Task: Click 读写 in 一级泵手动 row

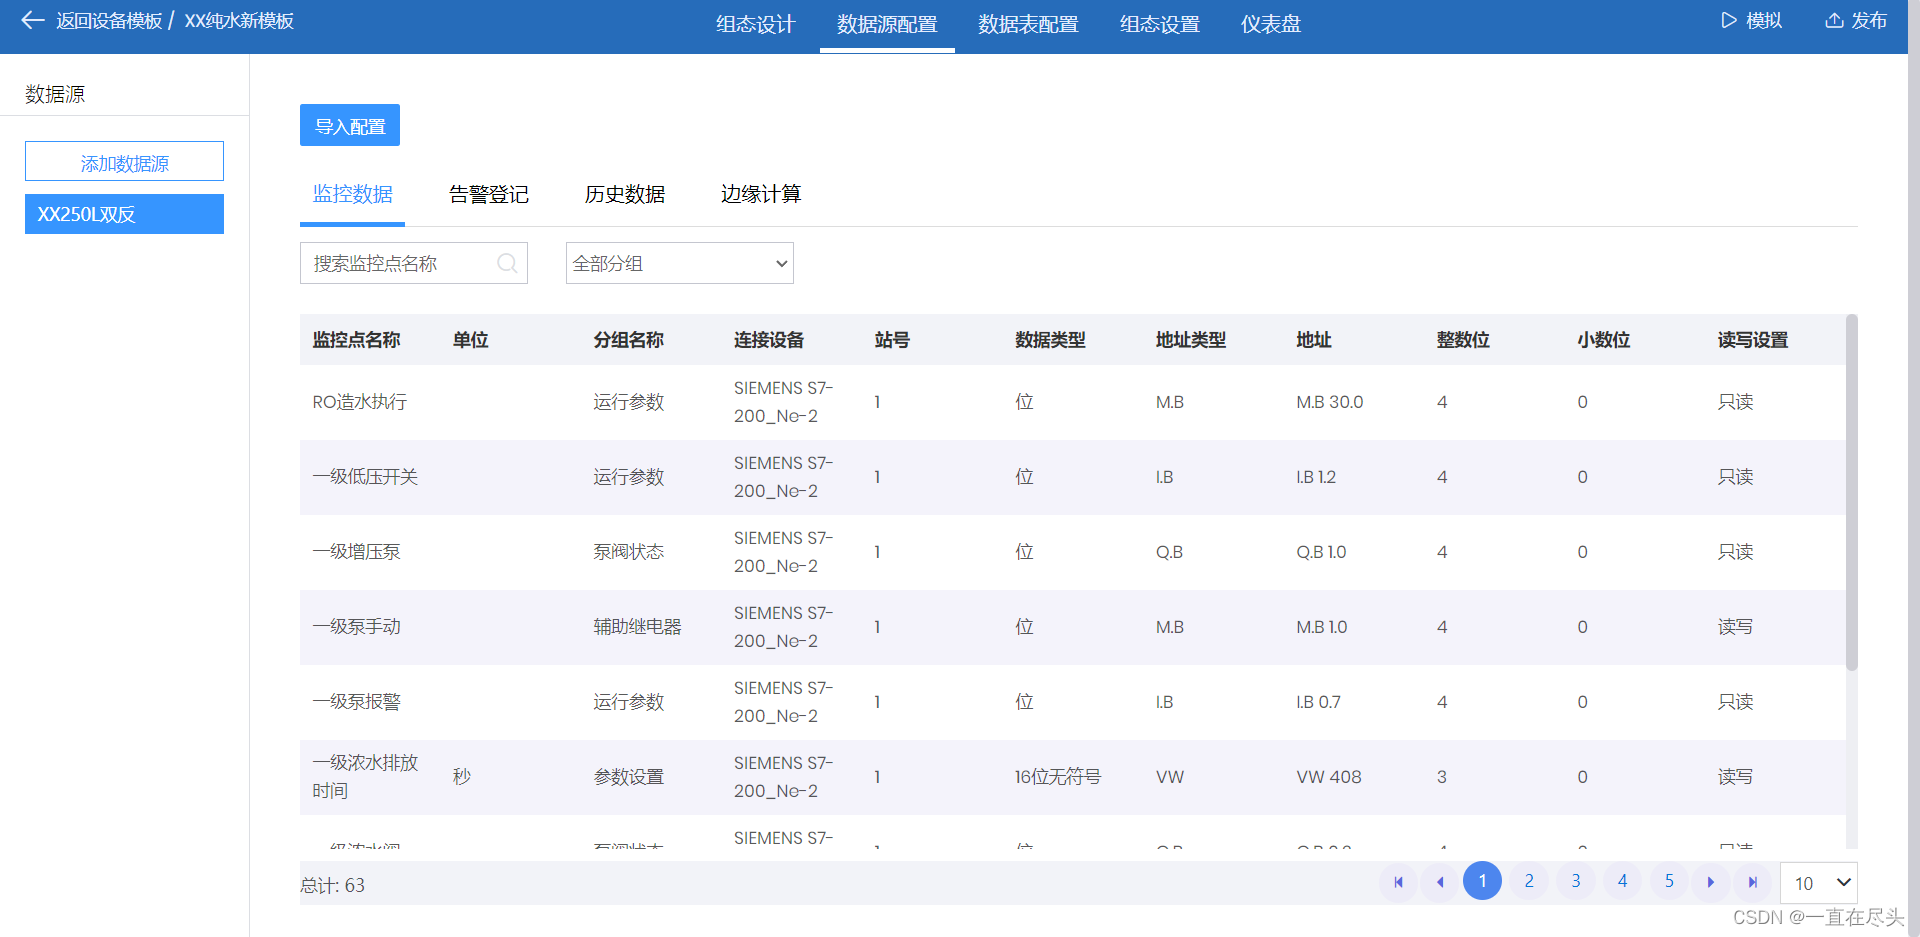Action: pos(1735,627)
